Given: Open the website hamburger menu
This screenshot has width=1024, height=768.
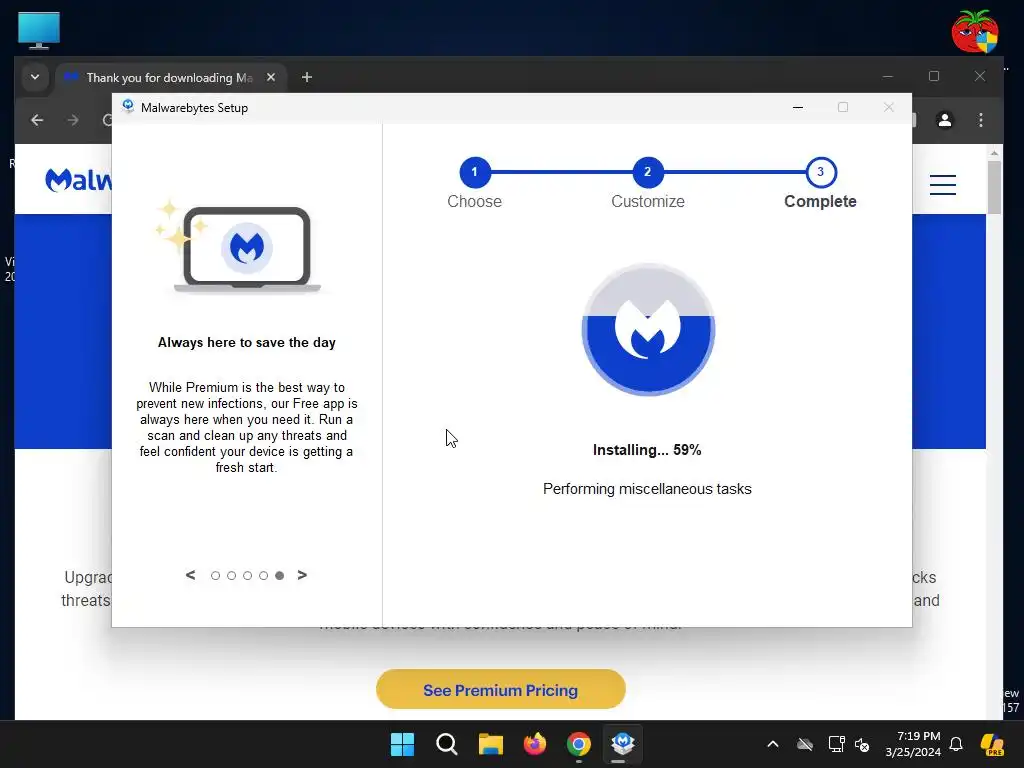Looking at the screenshot, I should 942,185.
